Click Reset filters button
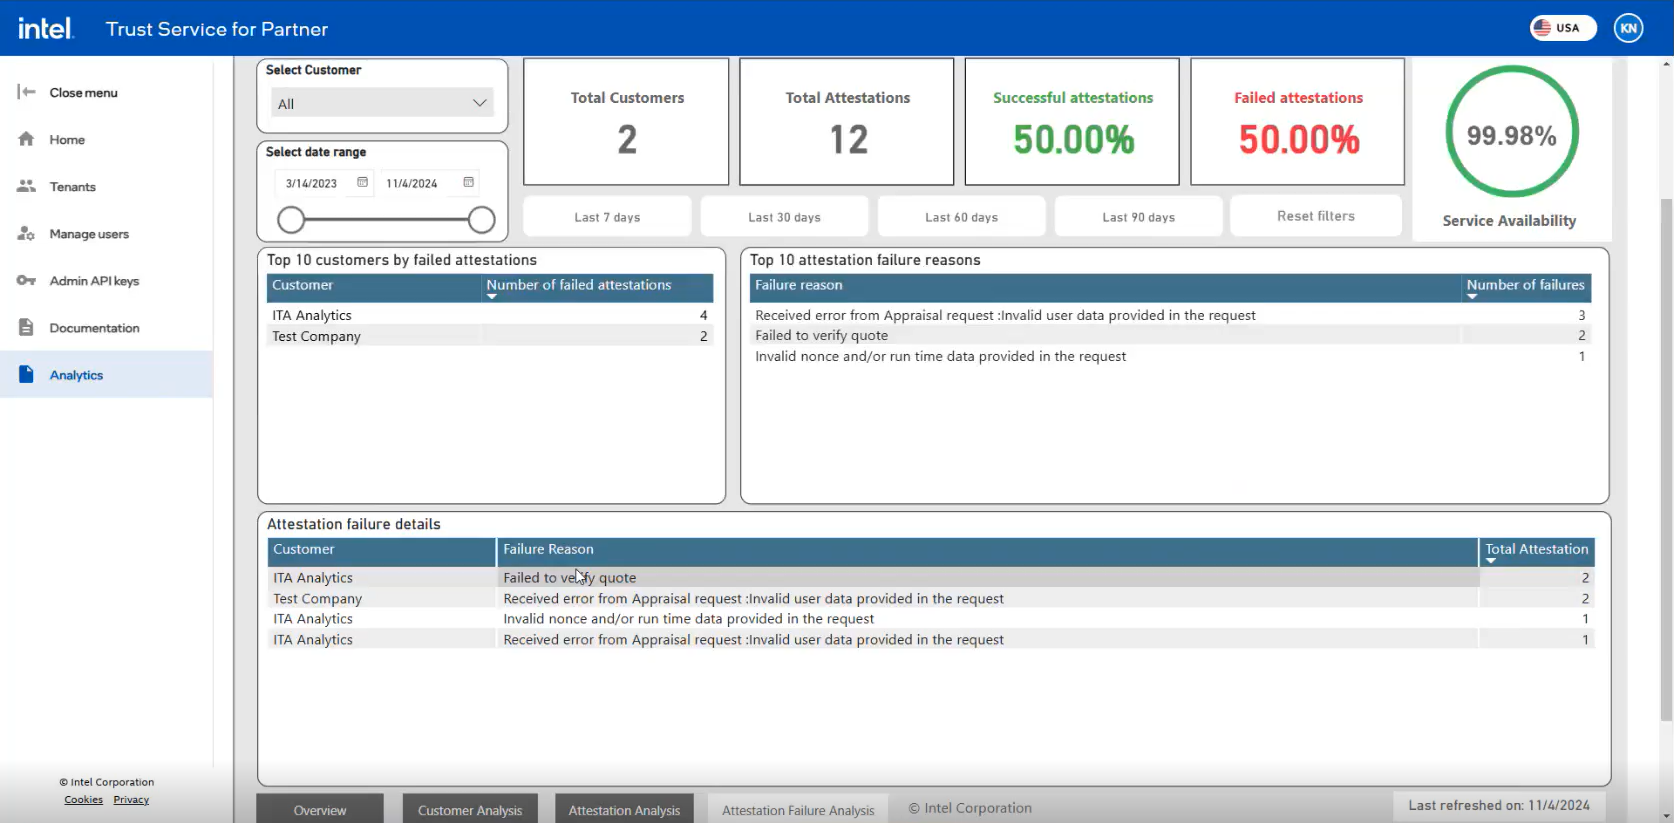 [x=1316, y=215]
